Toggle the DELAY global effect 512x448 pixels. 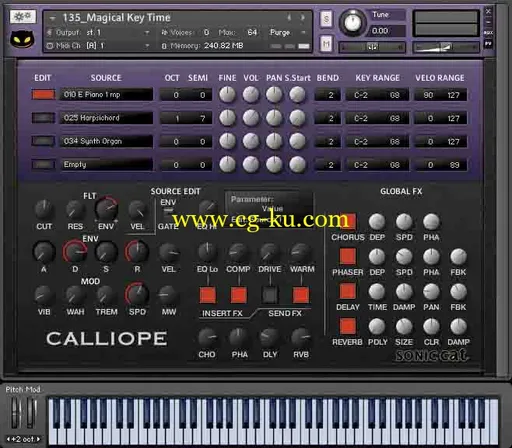point(348,291)
